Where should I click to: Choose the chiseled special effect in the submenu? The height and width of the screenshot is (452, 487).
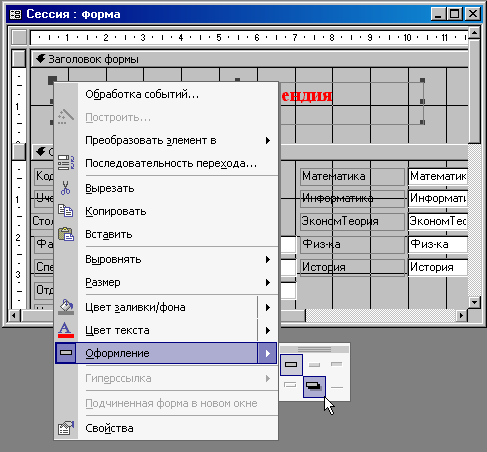pyautogui.click(x=337, y=387)
